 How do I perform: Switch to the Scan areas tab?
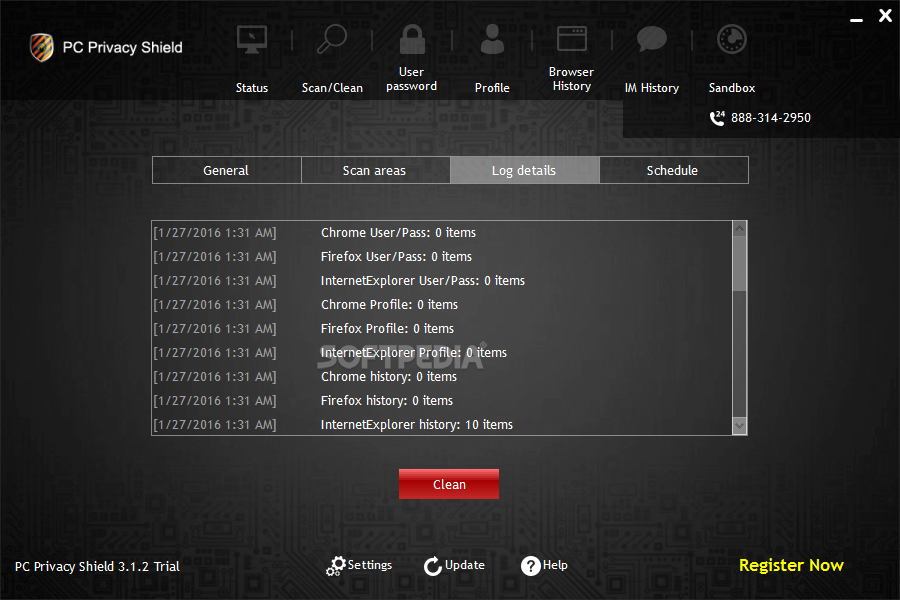375,171
